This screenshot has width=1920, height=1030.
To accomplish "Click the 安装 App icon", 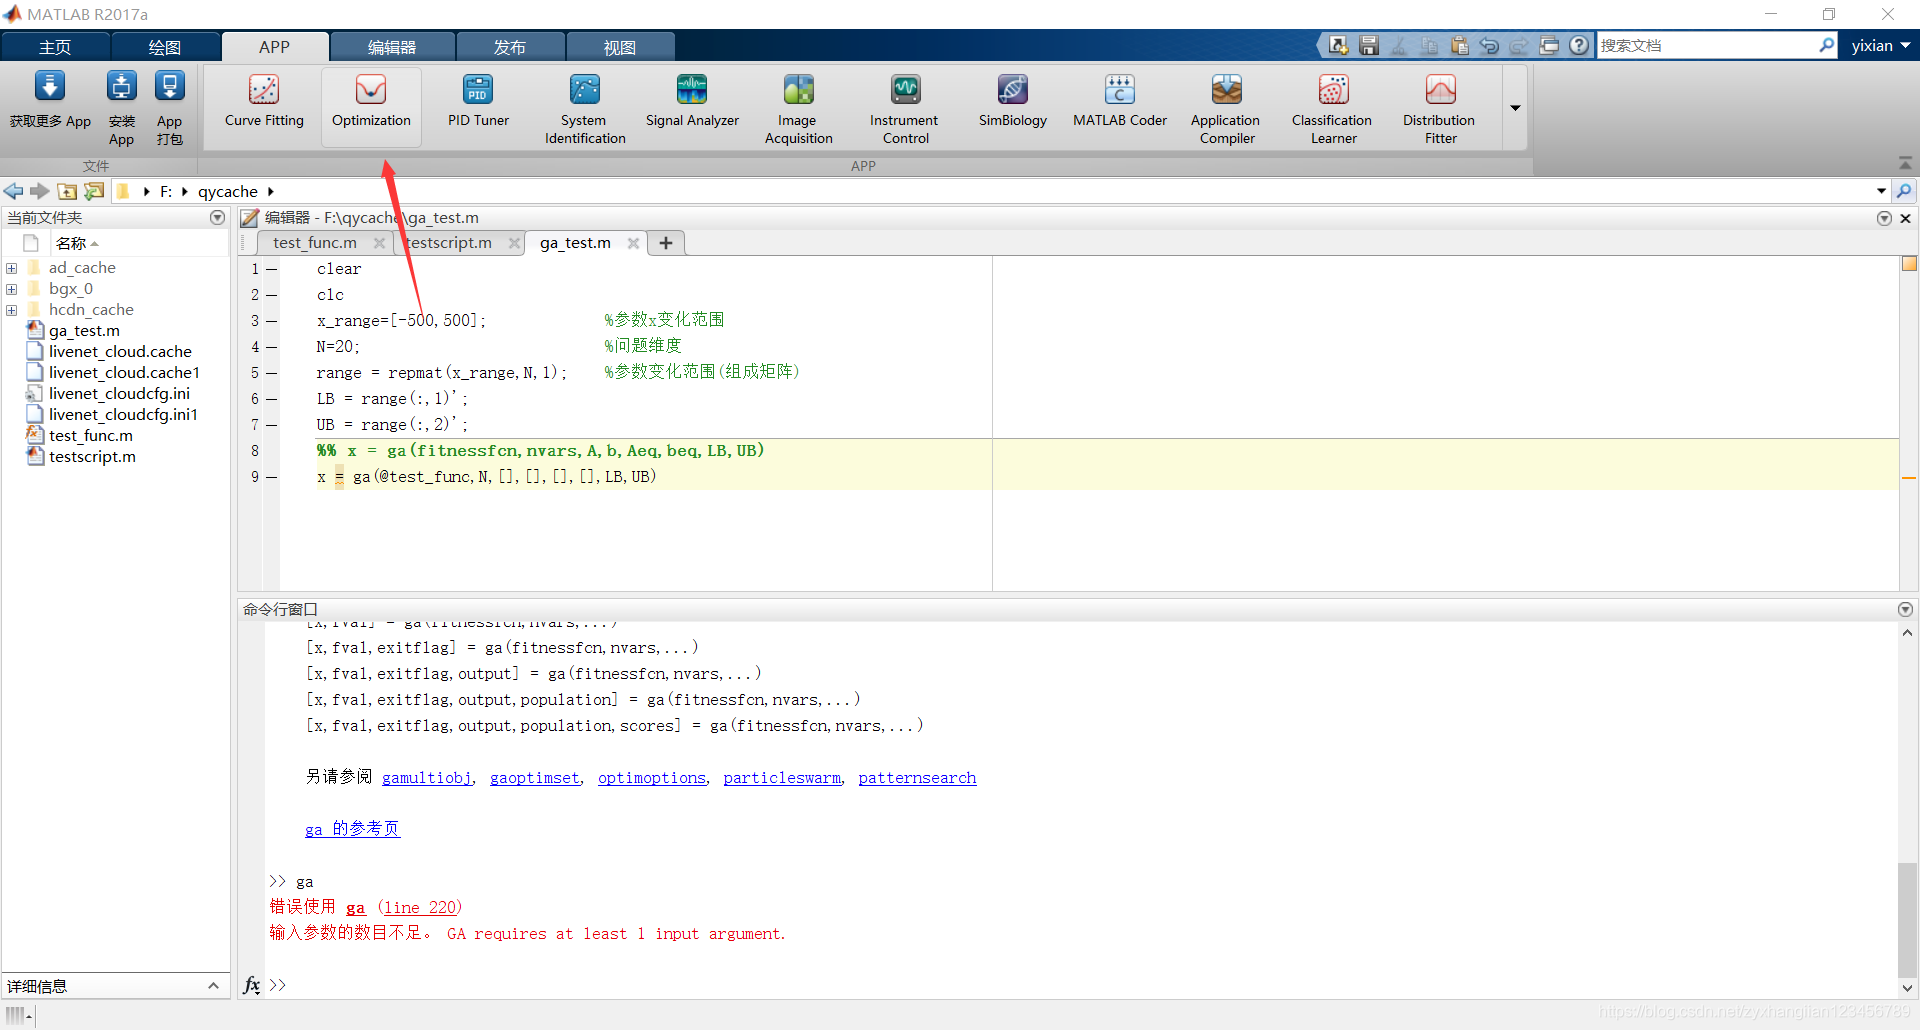I will click(121, 88).
